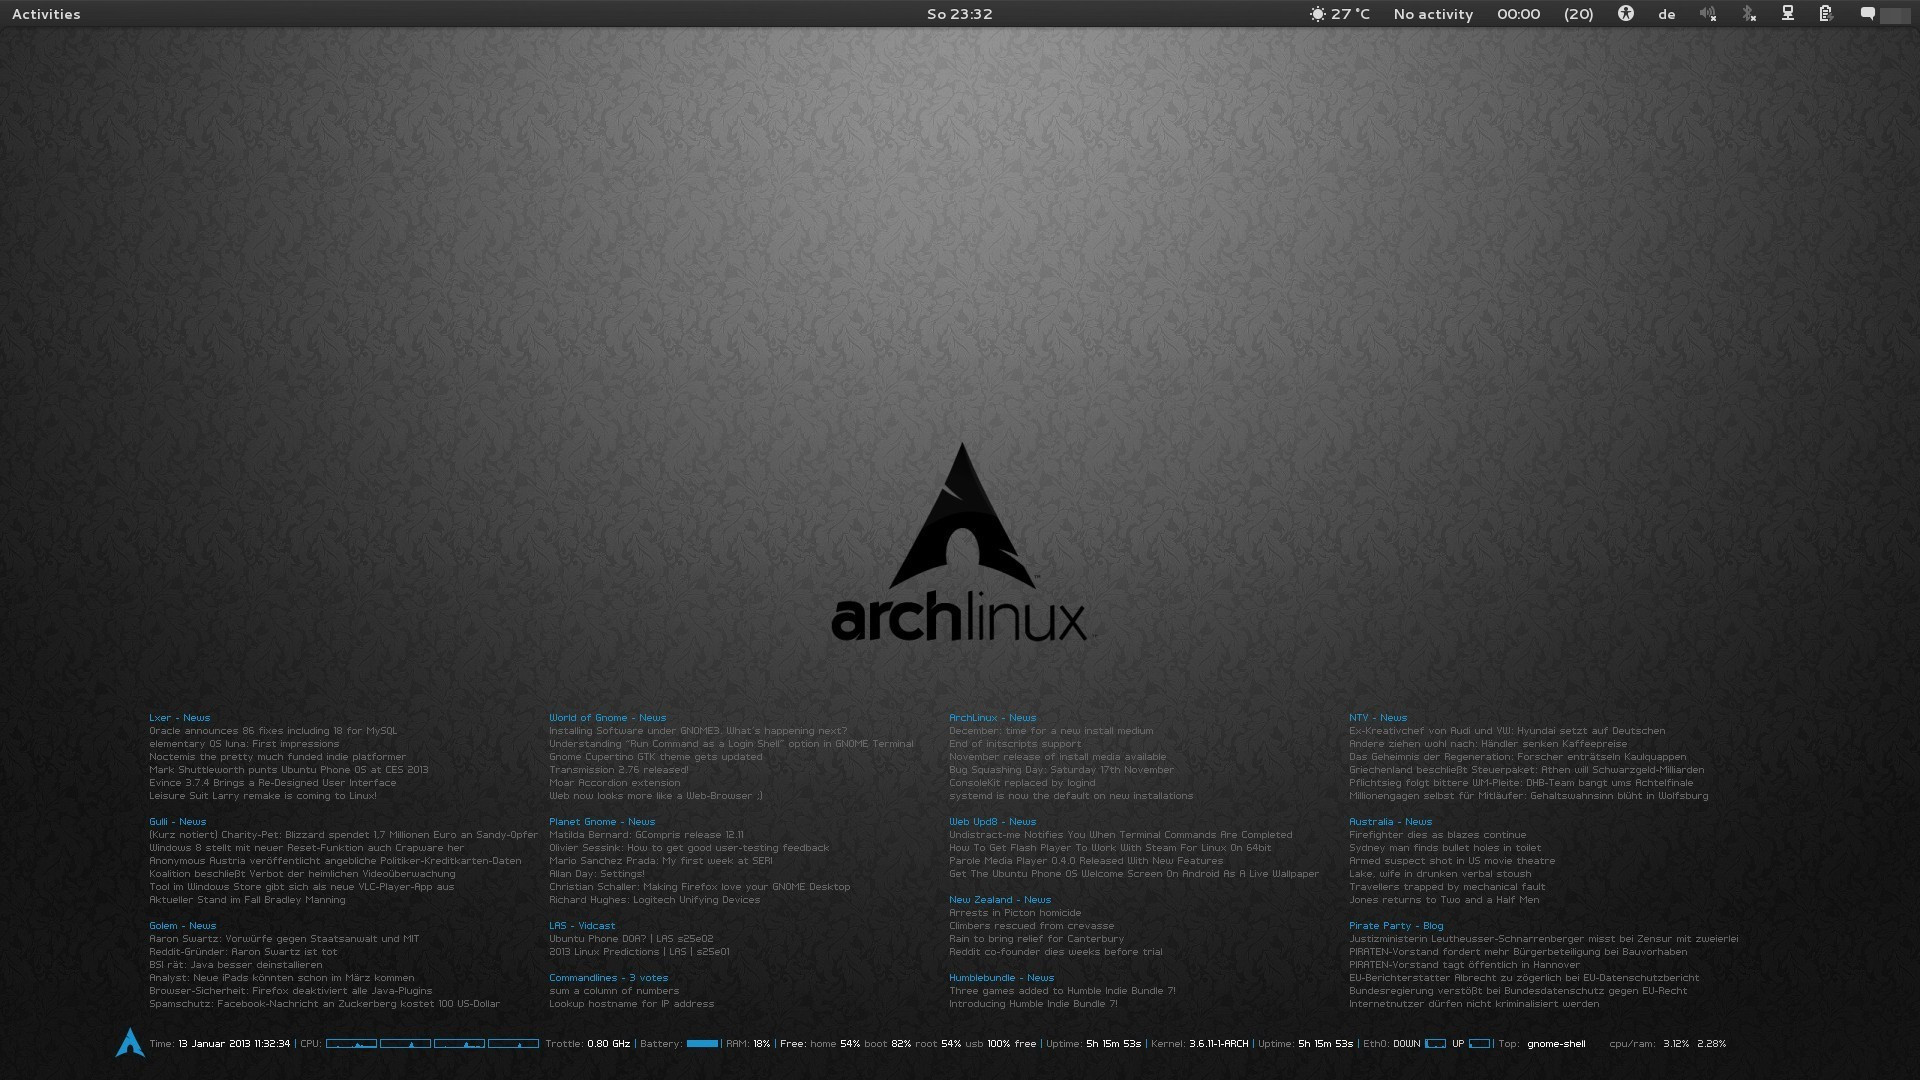This screenshot has width=1920, height=1080.
Task: Click the 'ArchLinux - News' heading
Action: point(992,717)
